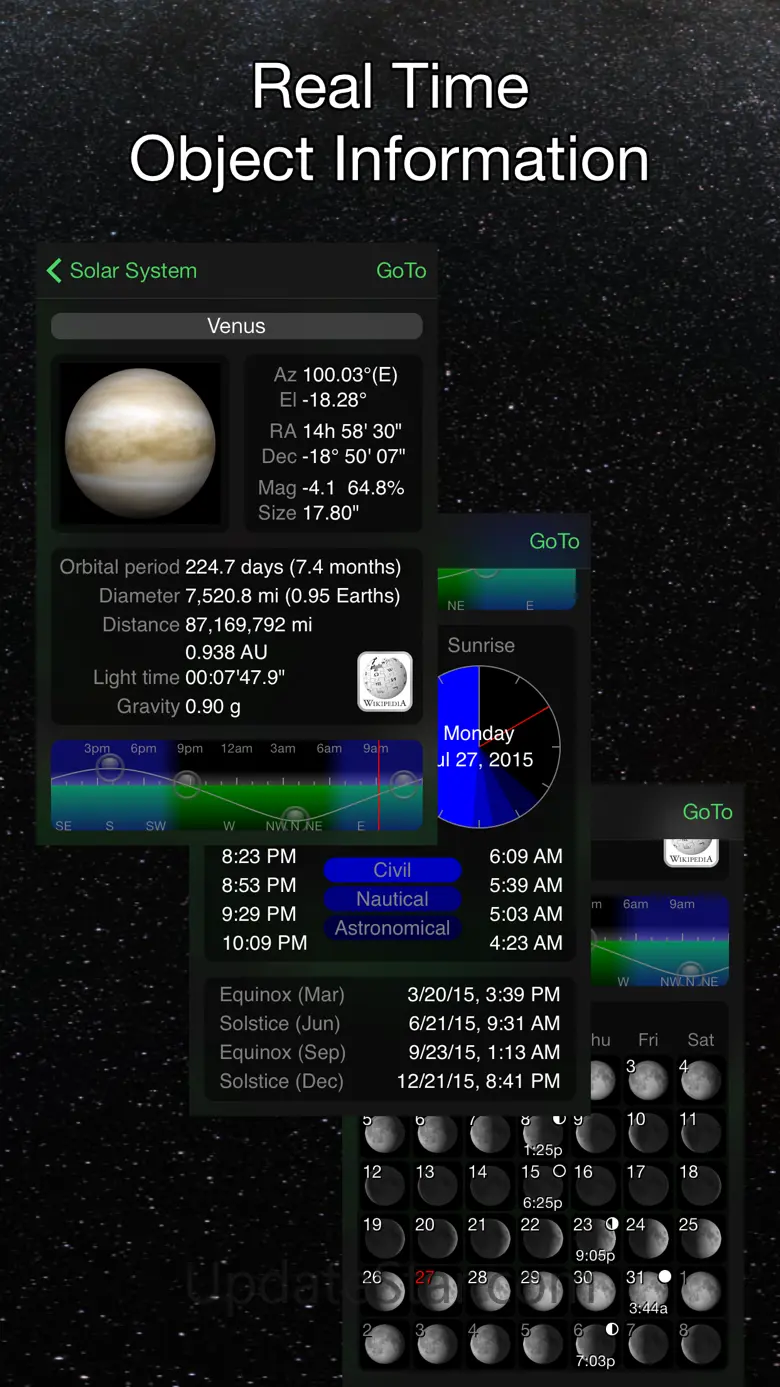Select the moon icon for day 15
The height and width of the screenshot is (1387, 780).
tap(541, 1185)
